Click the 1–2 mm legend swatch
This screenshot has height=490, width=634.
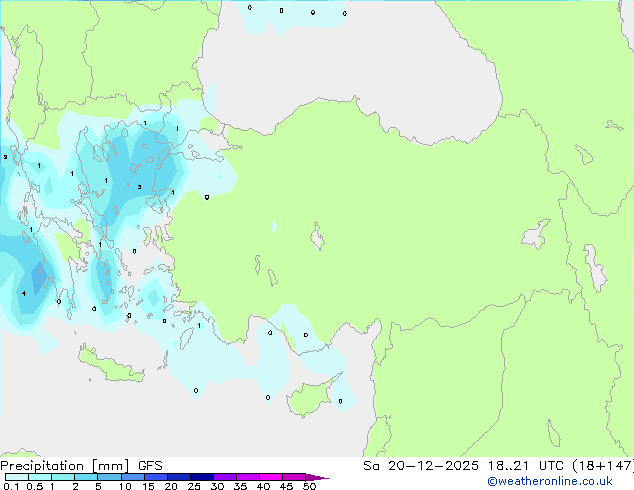[63, 477]
